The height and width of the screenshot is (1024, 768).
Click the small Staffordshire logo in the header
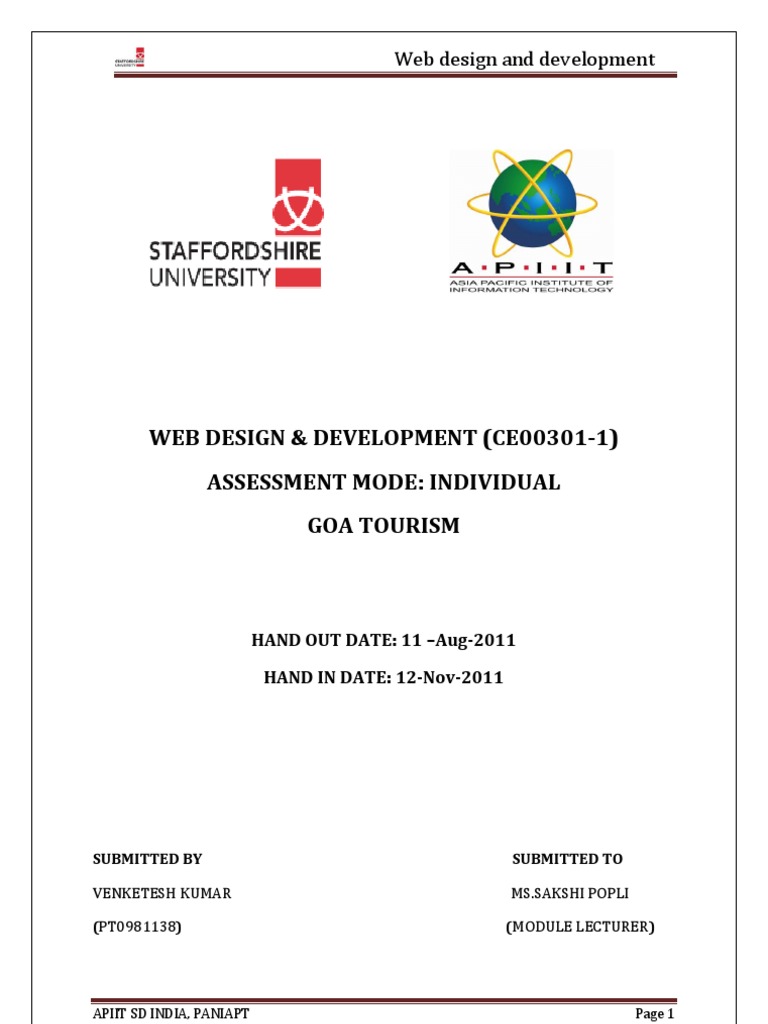click(130, 57)
